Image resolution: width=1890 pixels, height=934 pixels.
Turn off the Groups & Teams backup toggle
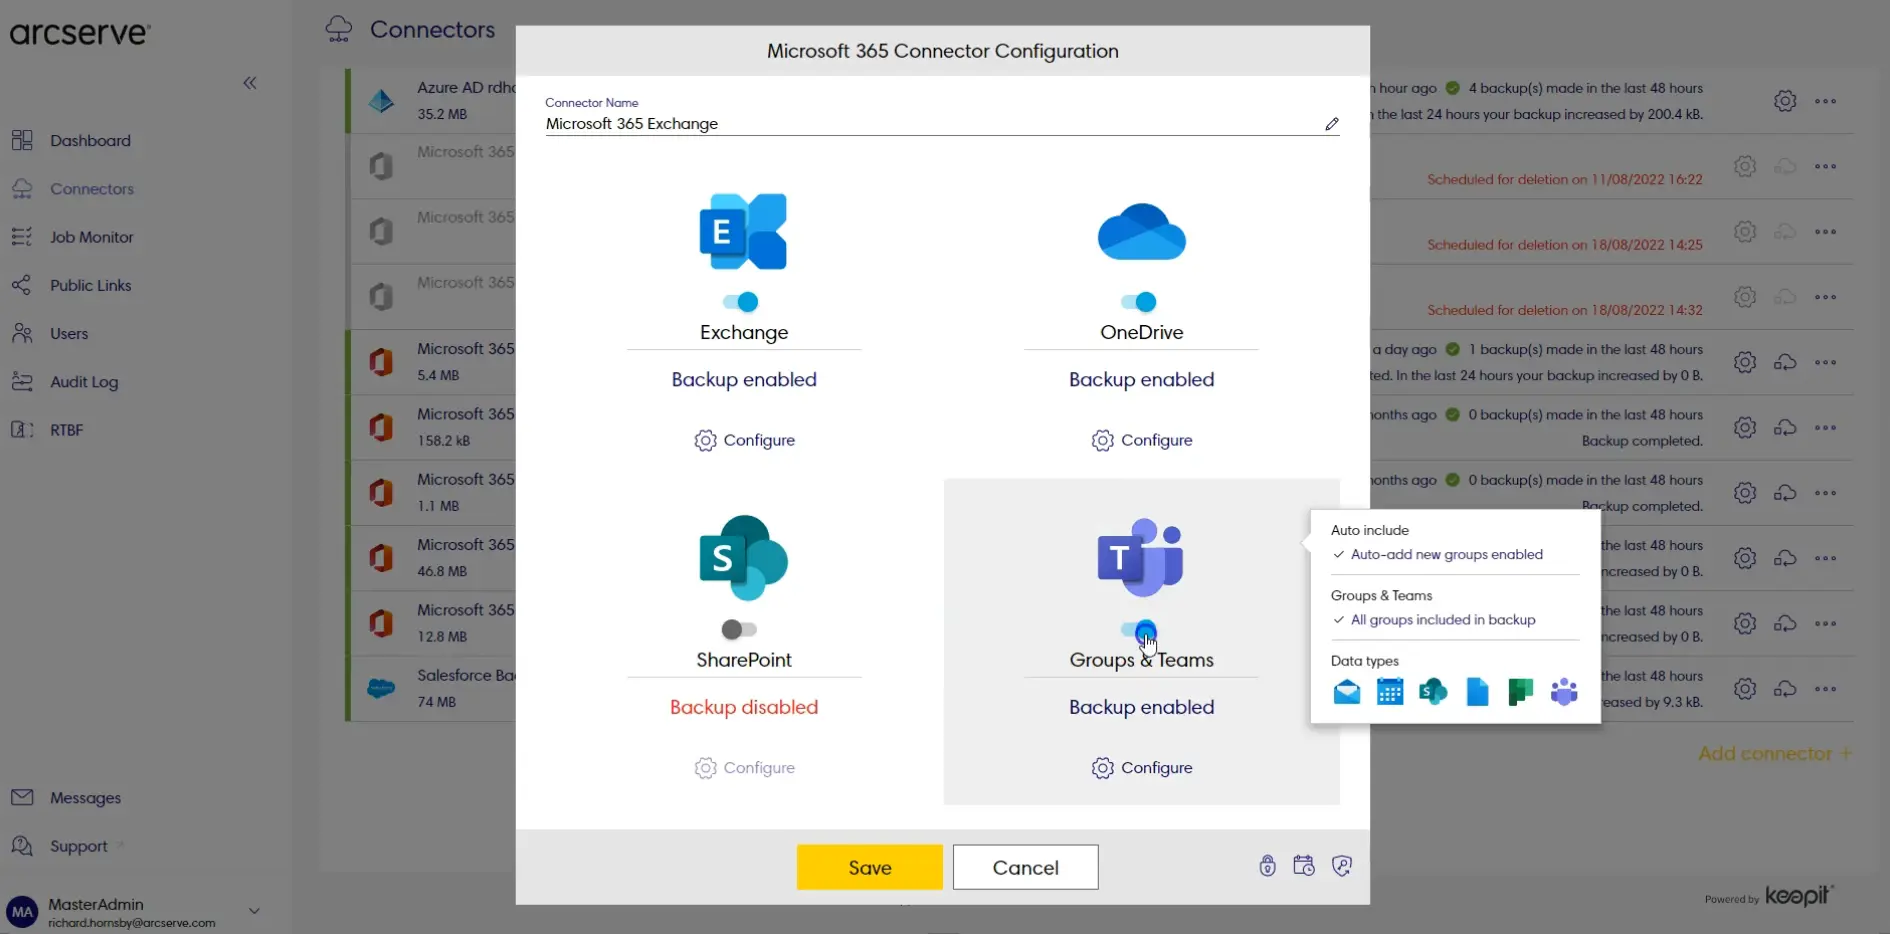(x=1139, y=630)
